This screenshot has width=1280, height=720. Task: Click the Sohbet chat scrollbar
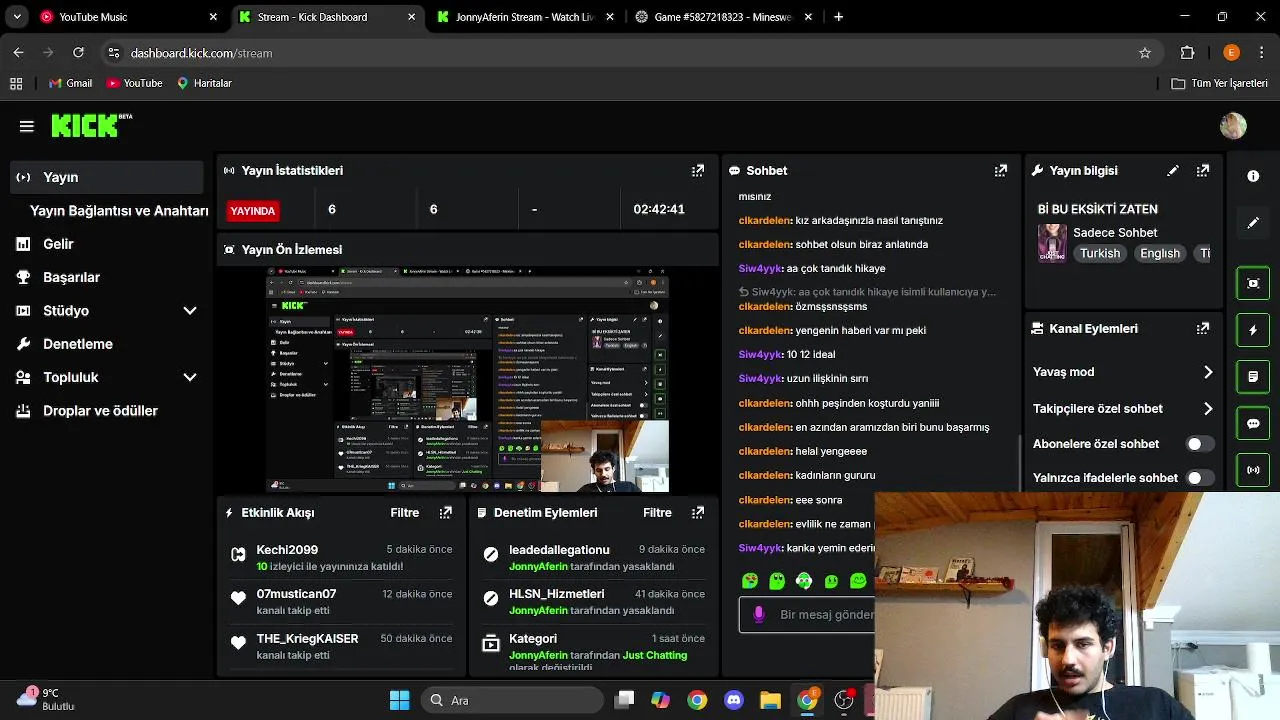(1019, 461)
